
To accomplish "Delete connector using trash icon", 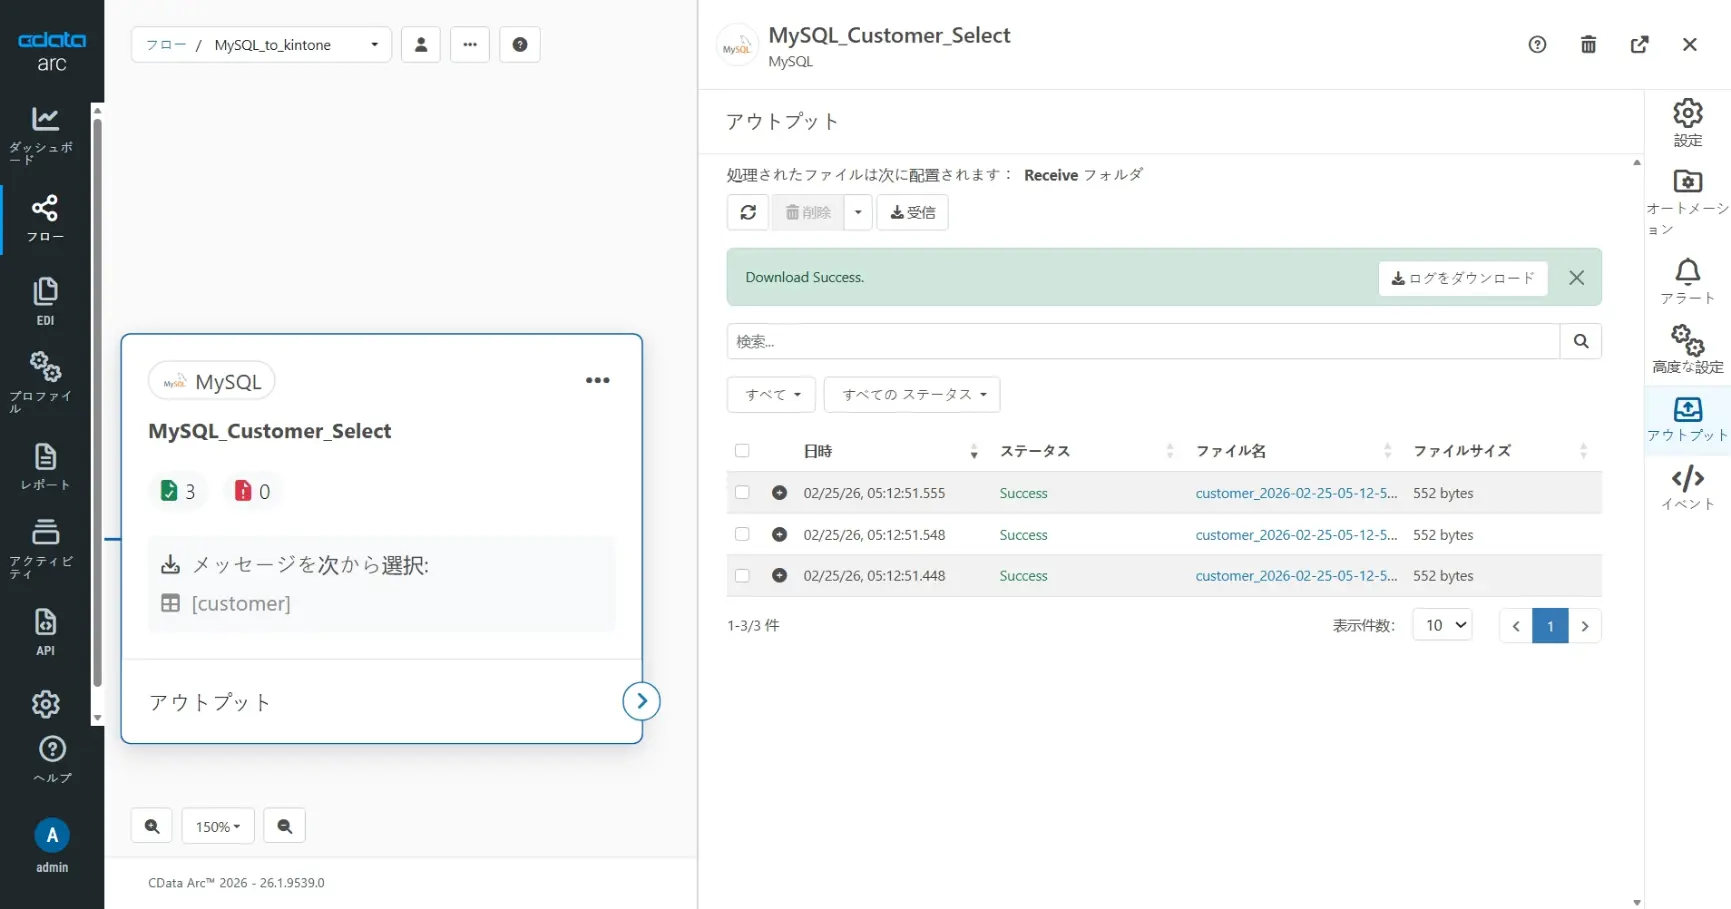I will point(1588,45).
